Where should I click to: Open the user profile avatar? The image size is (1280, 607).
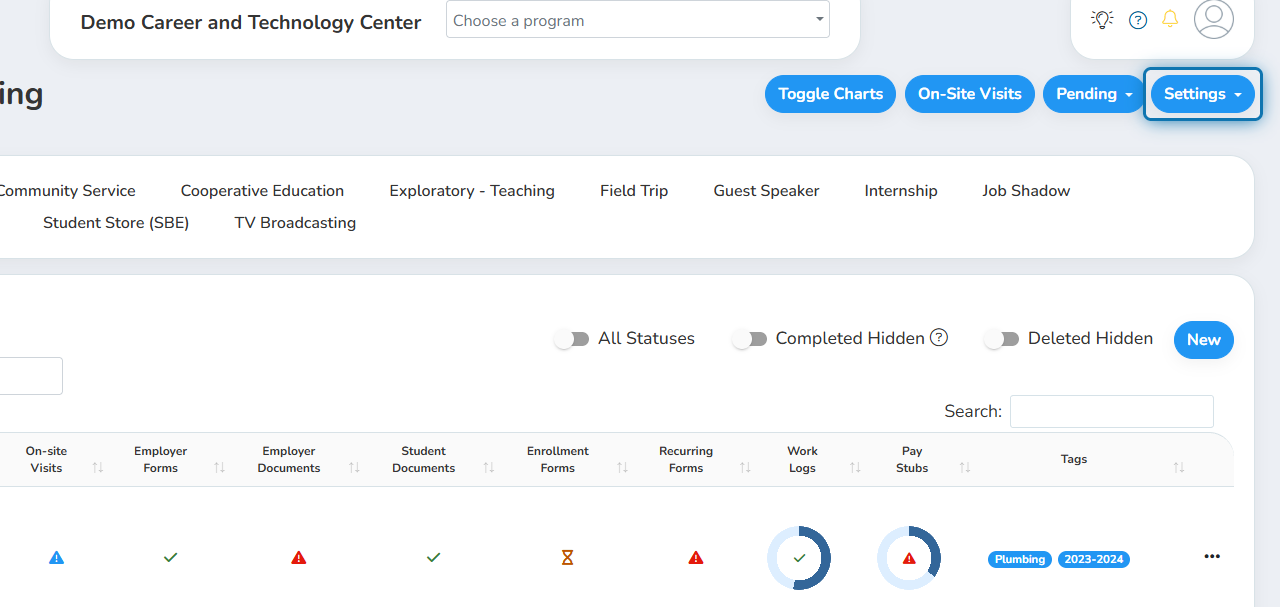(1214, 19)
